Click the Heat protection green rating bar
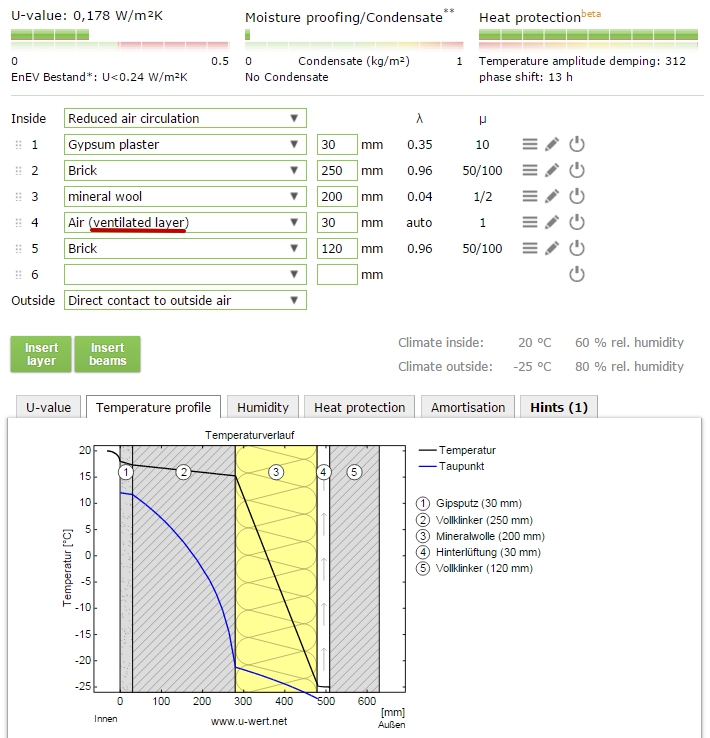 pyautogui.click(x=588, y=34)
